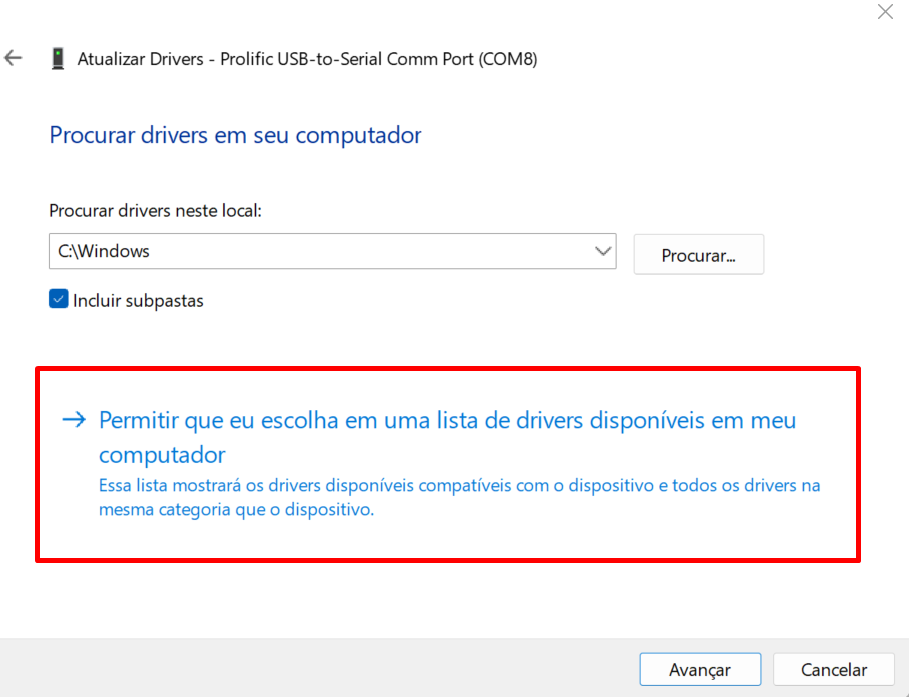Click the 'Atualizar Drivers - Prolific USB-to-Serial' title text
Screen dimensions: 909x697
coord(250,59)
